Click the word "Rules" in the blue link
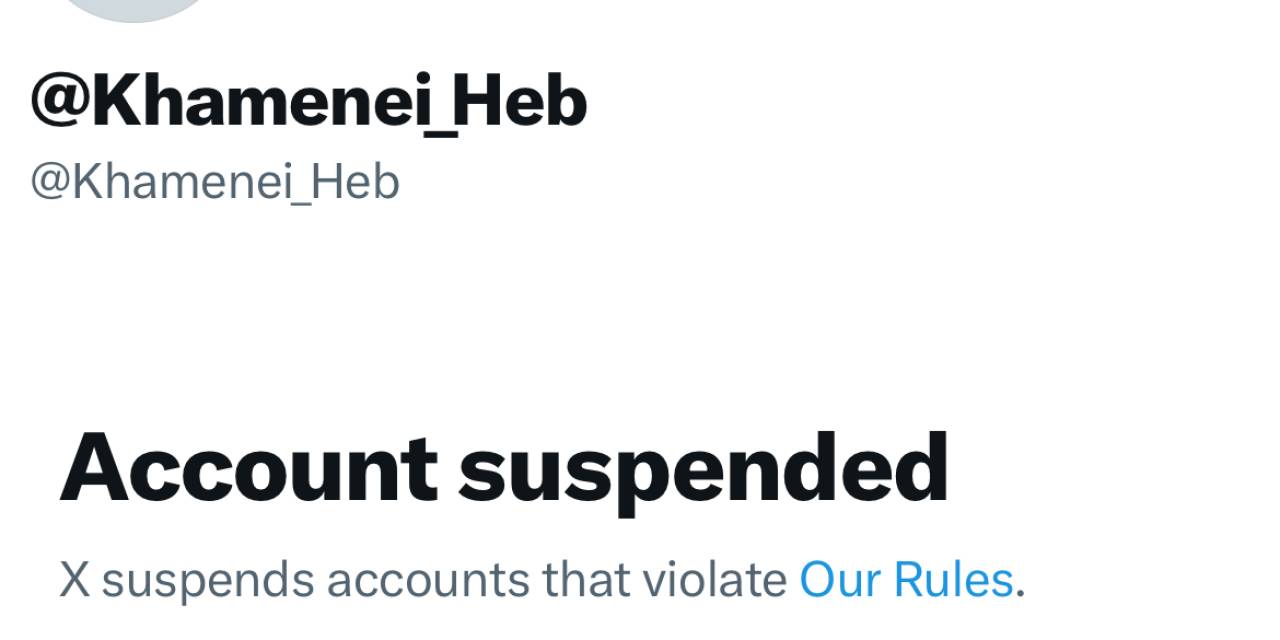The image size is (1280, 640). [952, 580]
